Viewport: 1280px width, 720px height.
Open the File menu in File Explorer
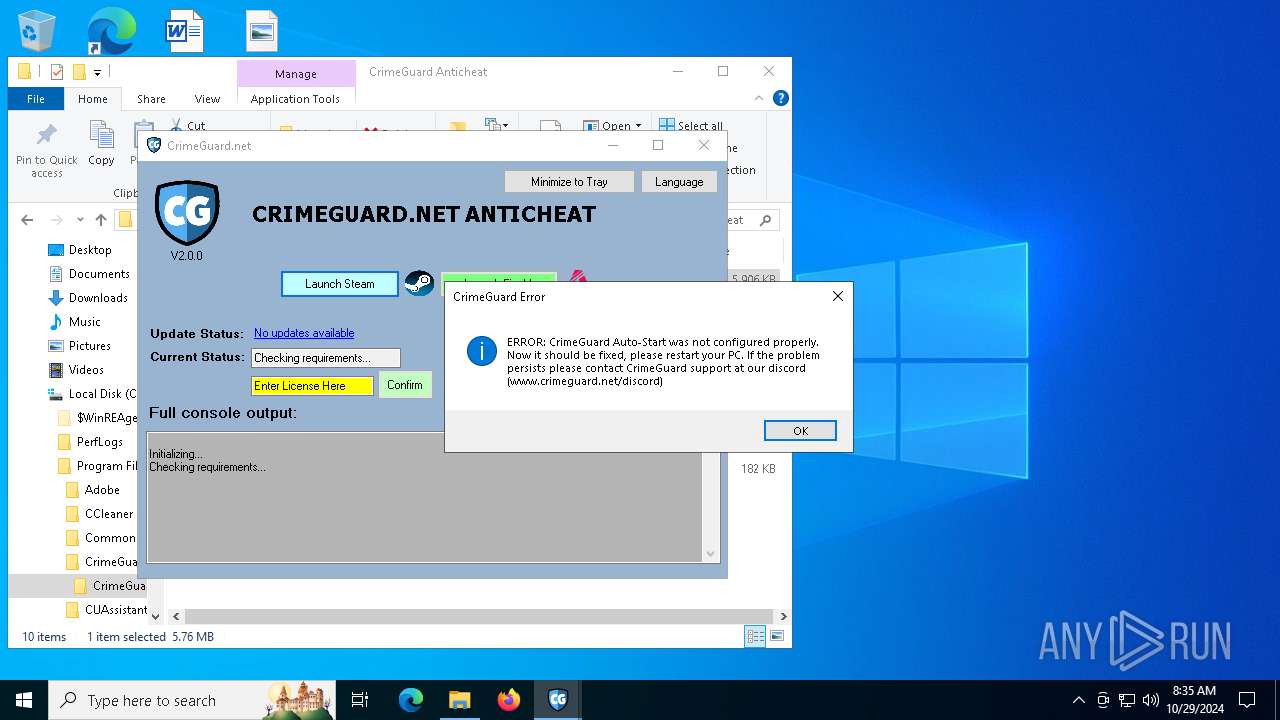point(36,99)
